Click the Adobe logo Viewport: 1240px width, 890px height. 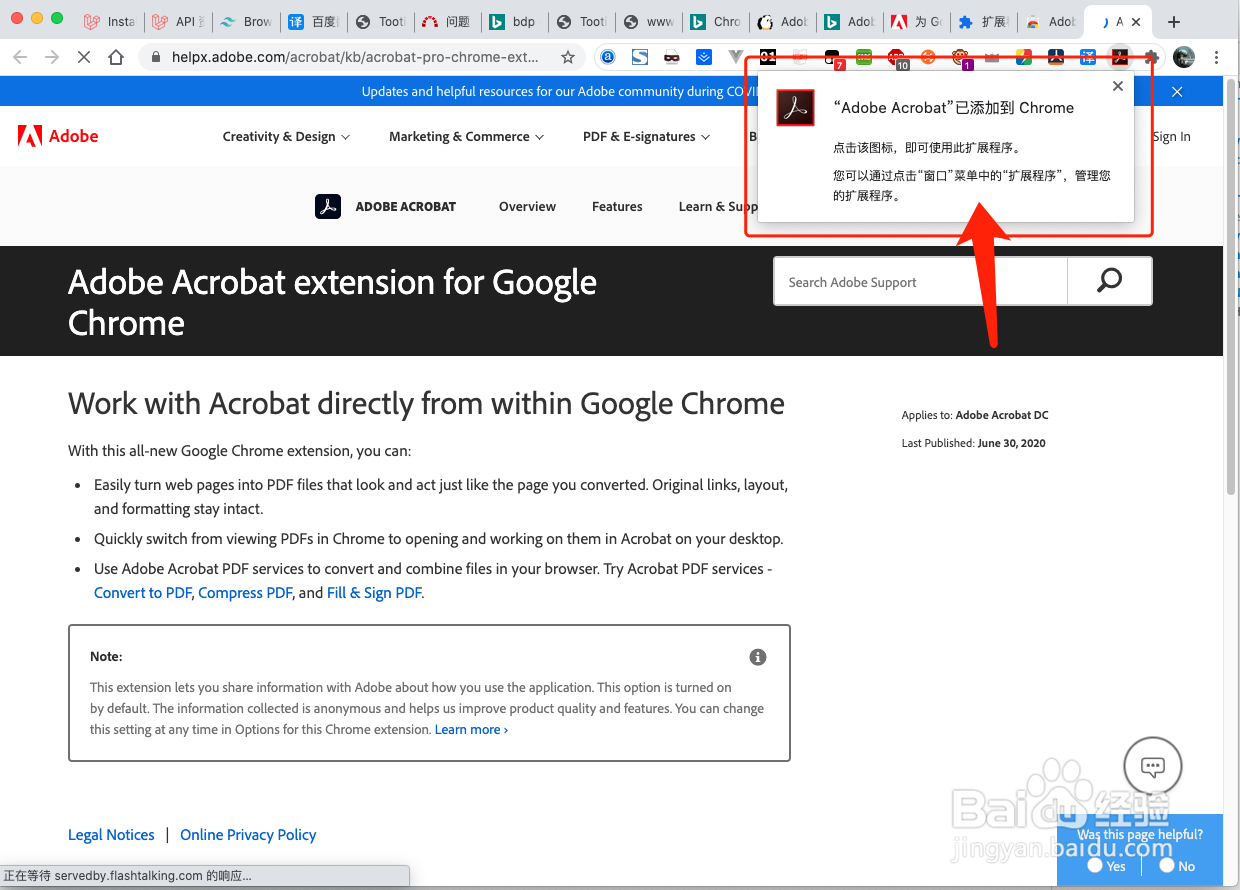click(x=58, y=136)
